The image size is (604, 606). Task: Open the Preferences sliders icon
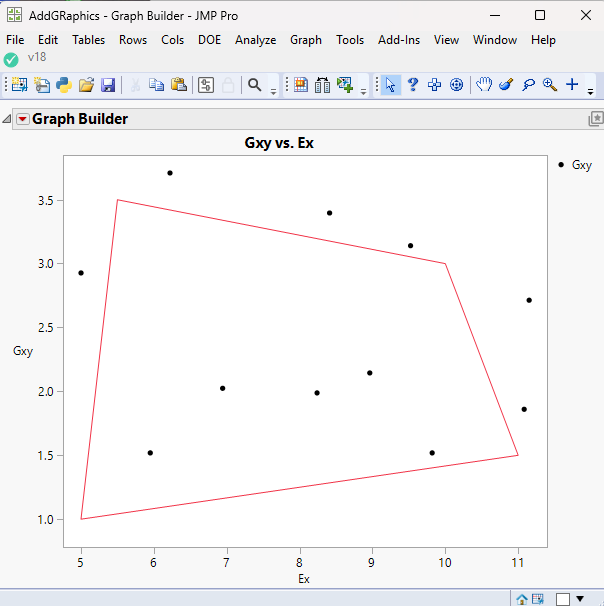[x=206, y=85]
